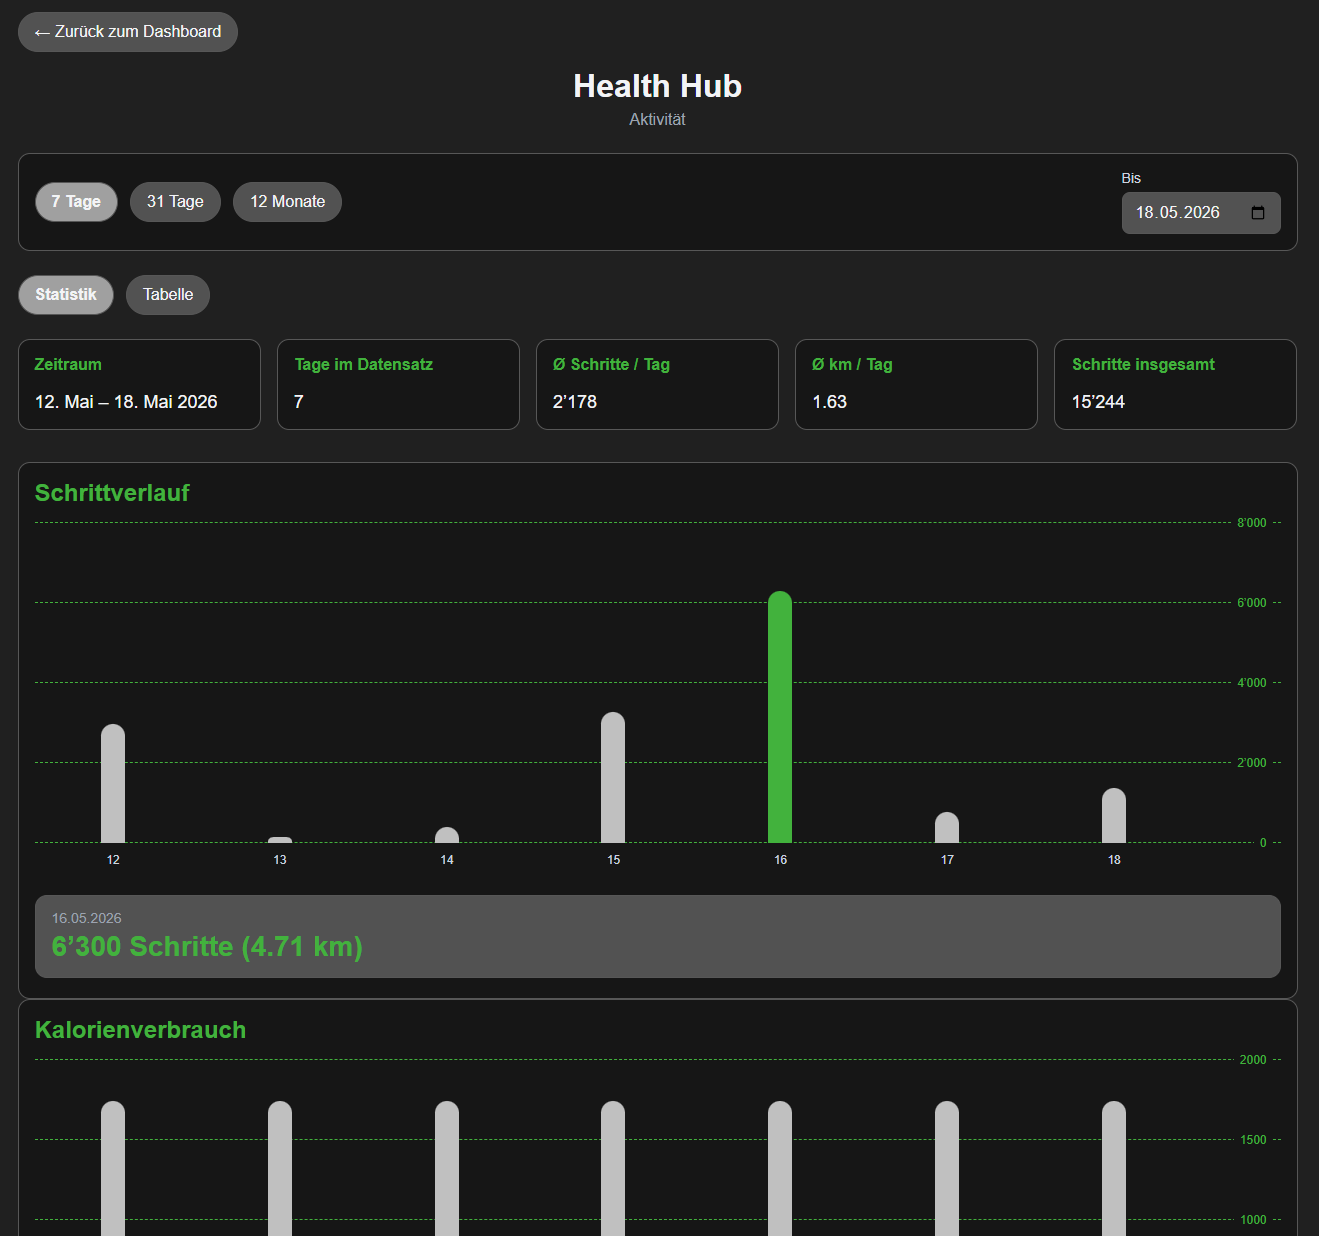The height and width of the screenshot is (1236, 1319).
Task: Select the green step bar for day 16
Action: pos(780,717)
